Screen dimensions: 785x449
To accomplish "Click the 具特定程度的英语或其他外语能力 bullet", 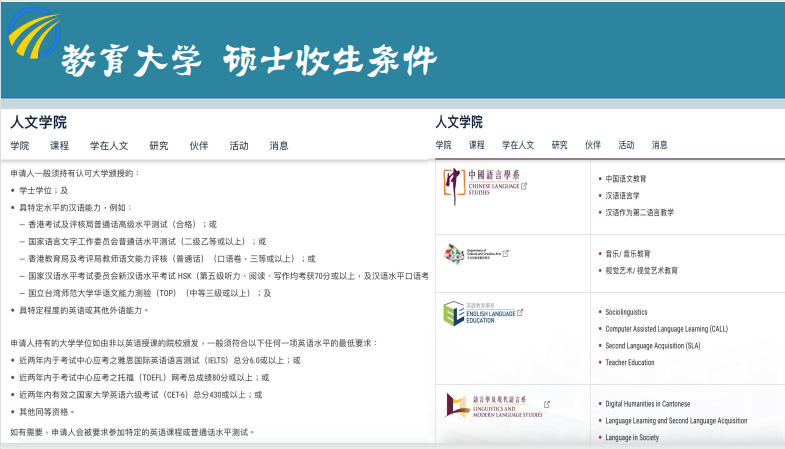I will pyautogui.click(x=84, y=310).
